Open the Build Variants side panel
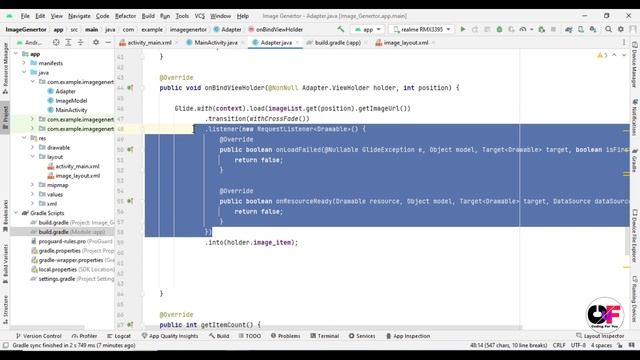Image resolution: width=640 pixels, height=360 pixels. [5, 264]
